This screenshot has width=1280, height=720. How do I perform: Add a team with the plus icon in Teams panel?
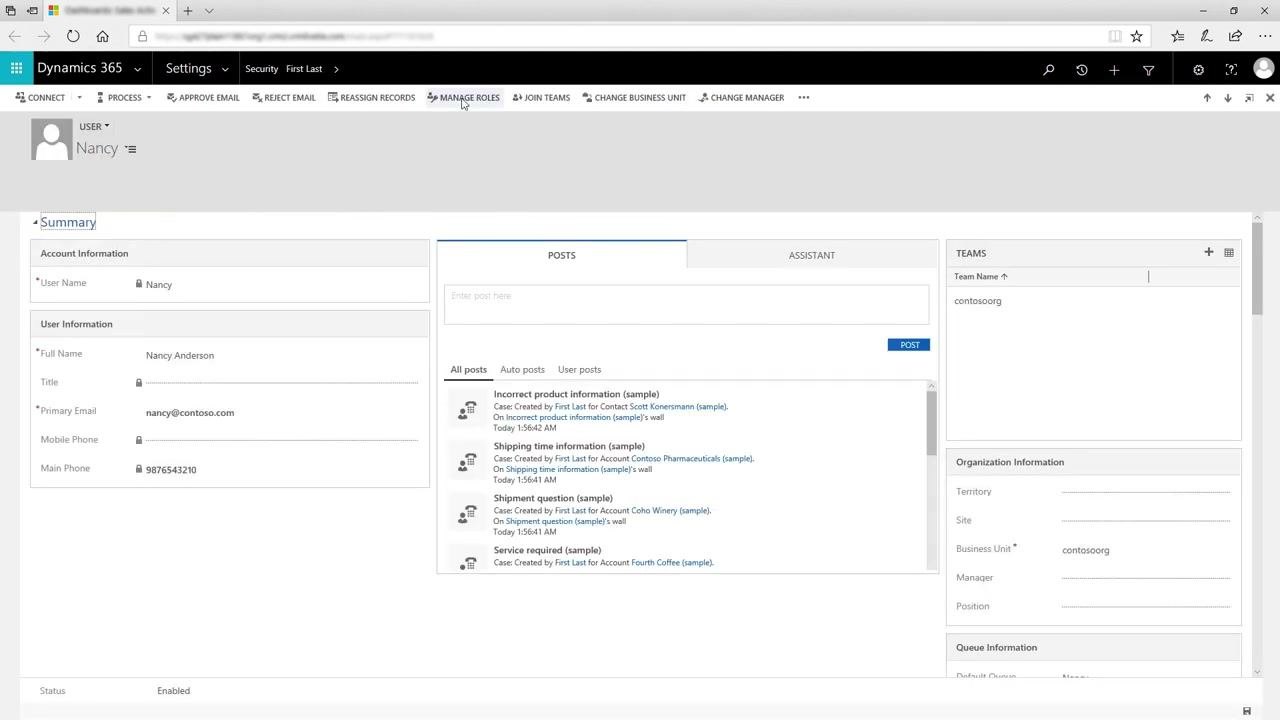click(x=1208, y=252)
